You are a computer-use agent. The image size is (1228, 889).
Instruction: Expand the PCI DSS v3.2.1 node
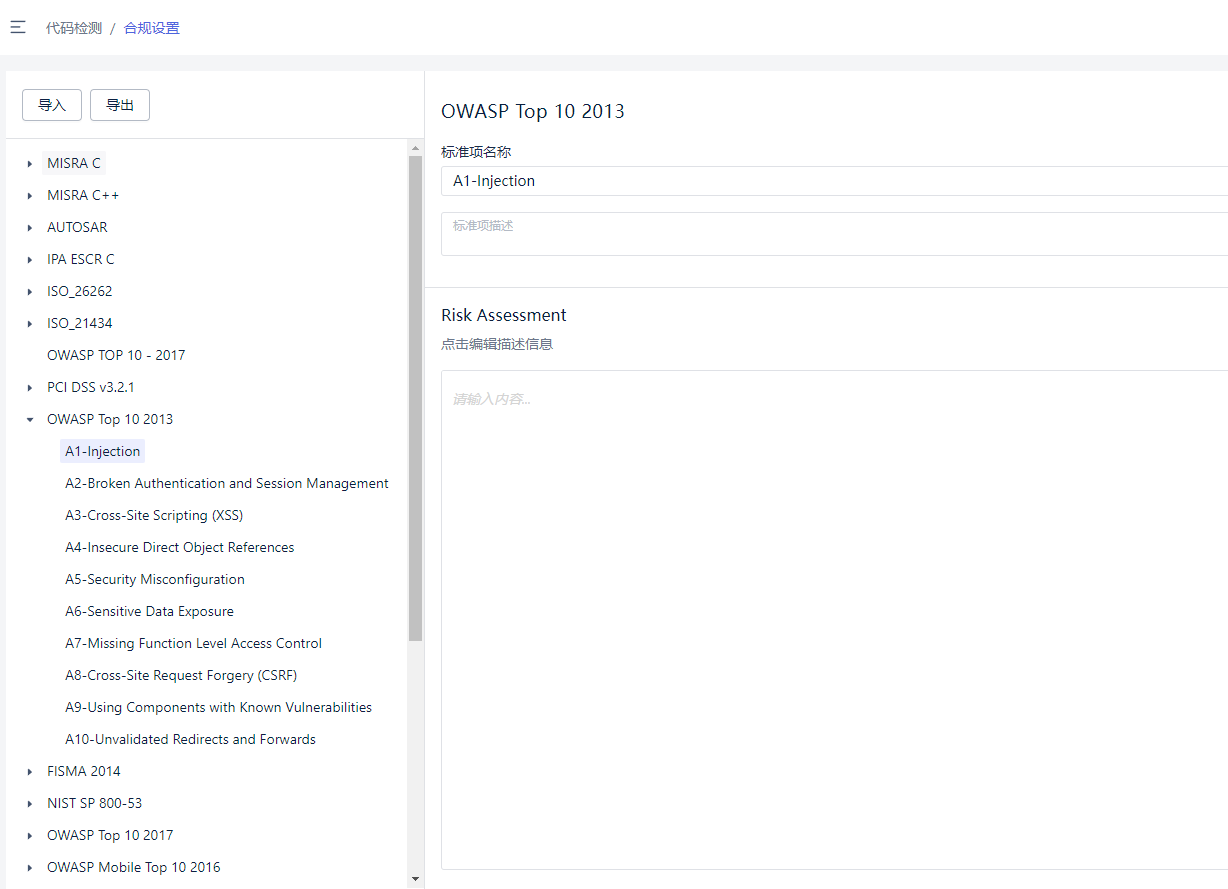pos(30,388)
